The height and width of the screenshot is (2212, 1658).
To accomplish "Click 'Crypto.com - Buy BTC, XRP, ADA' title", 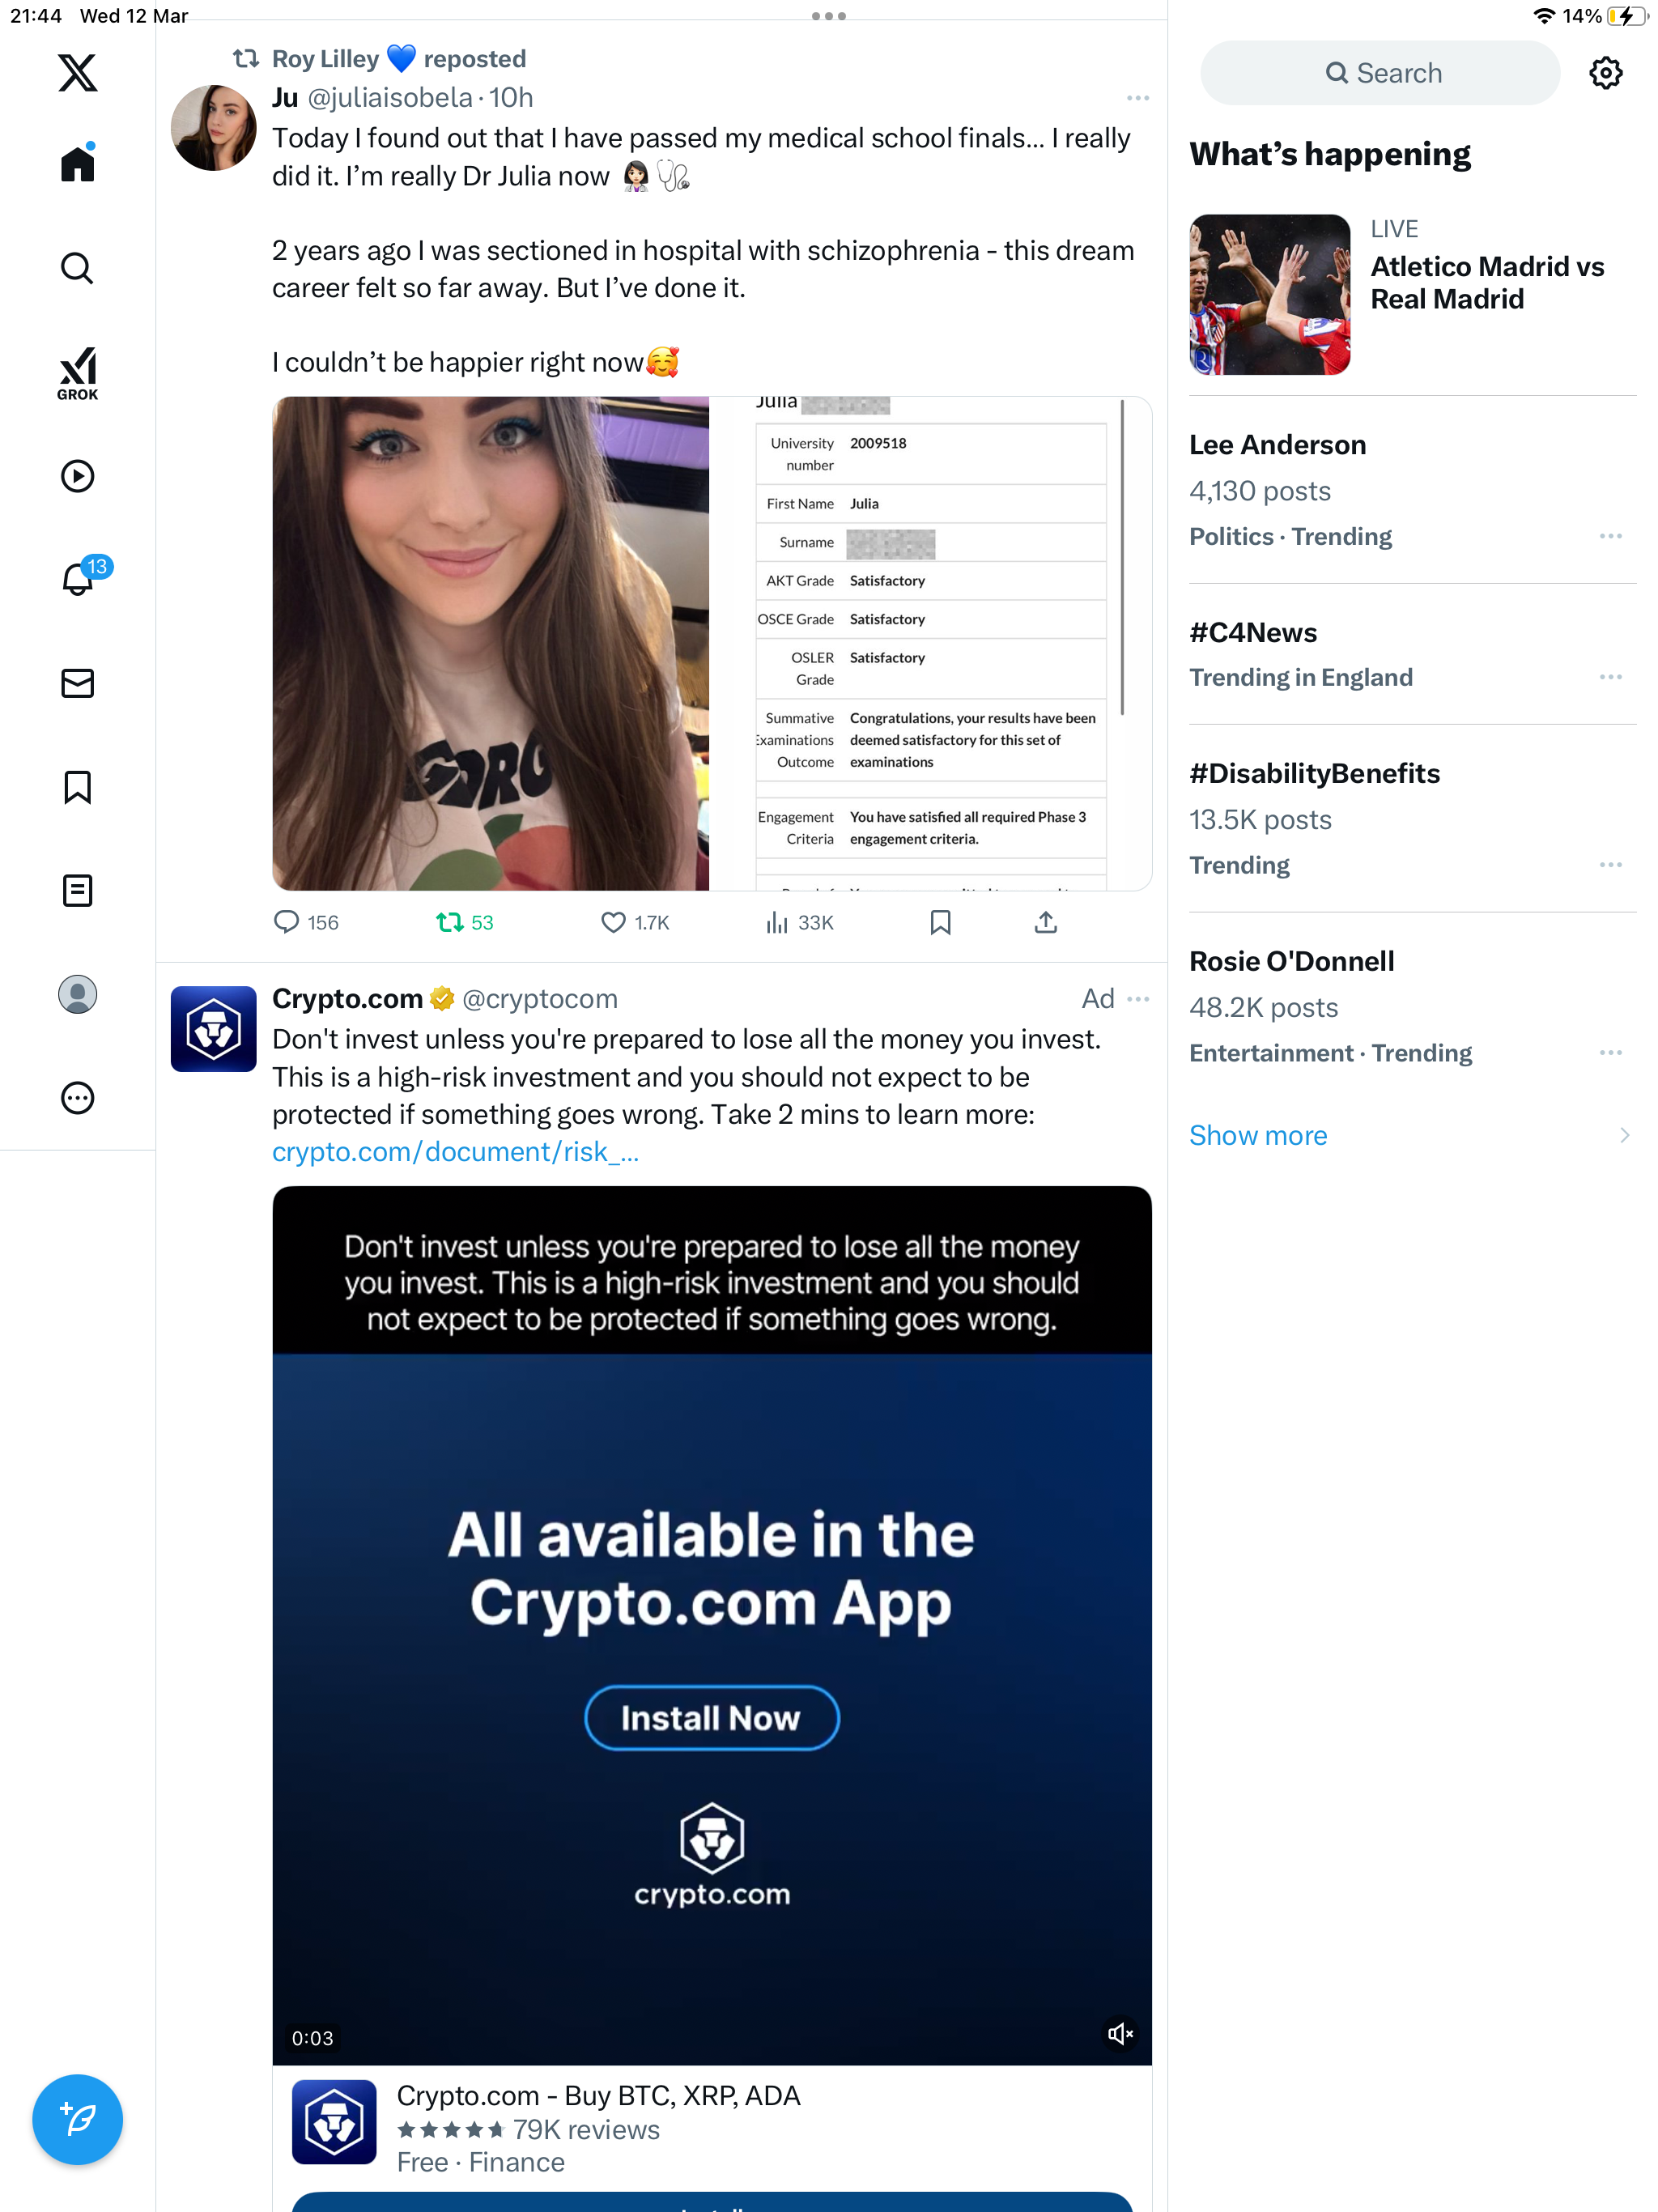I will click(598, 2096).
